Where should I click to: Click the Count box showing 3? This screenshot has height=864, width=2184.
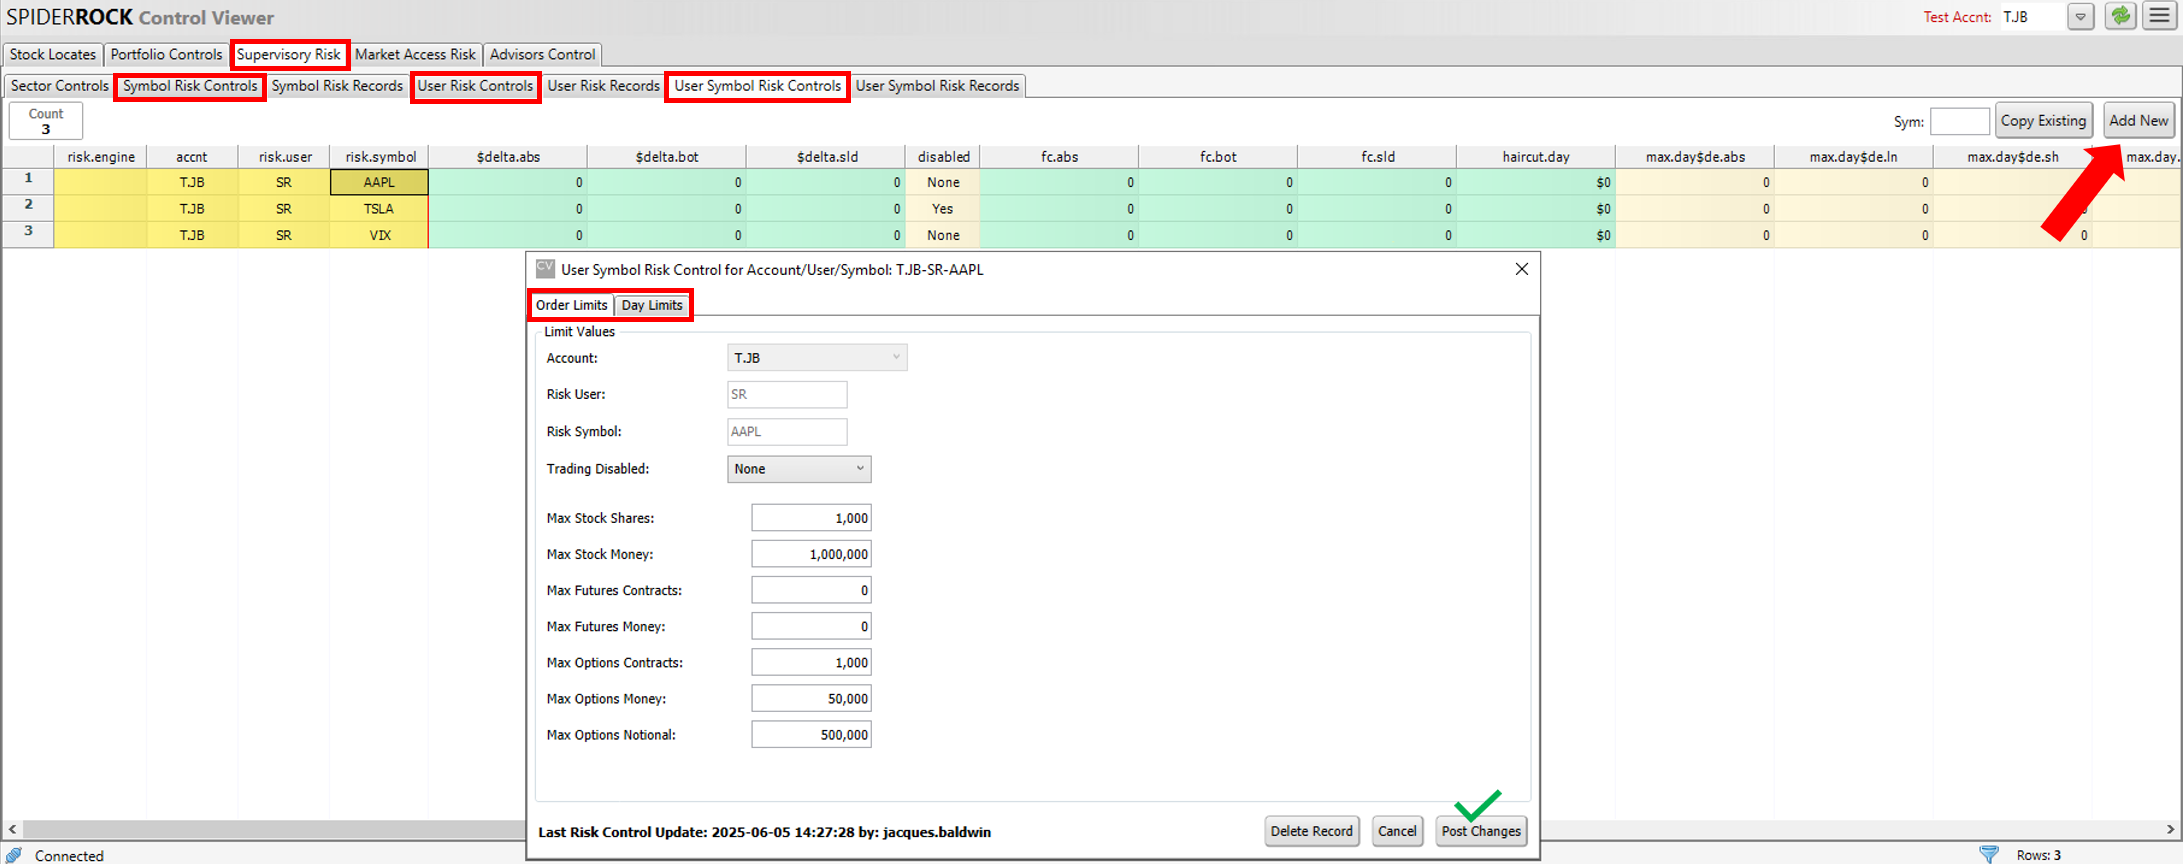[46, 121]
